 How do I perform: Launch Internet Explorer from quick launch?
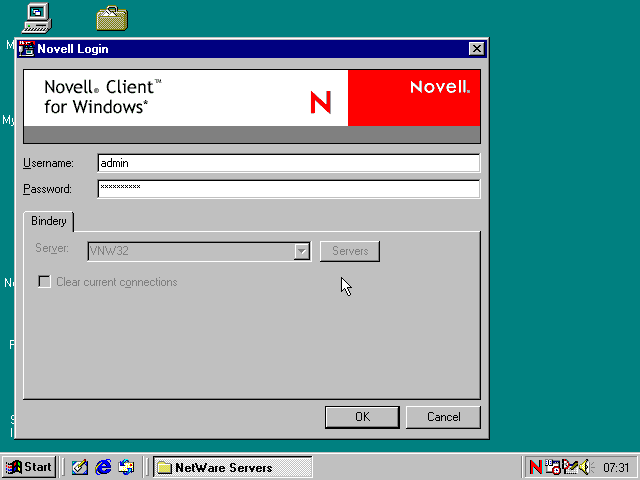103,467
